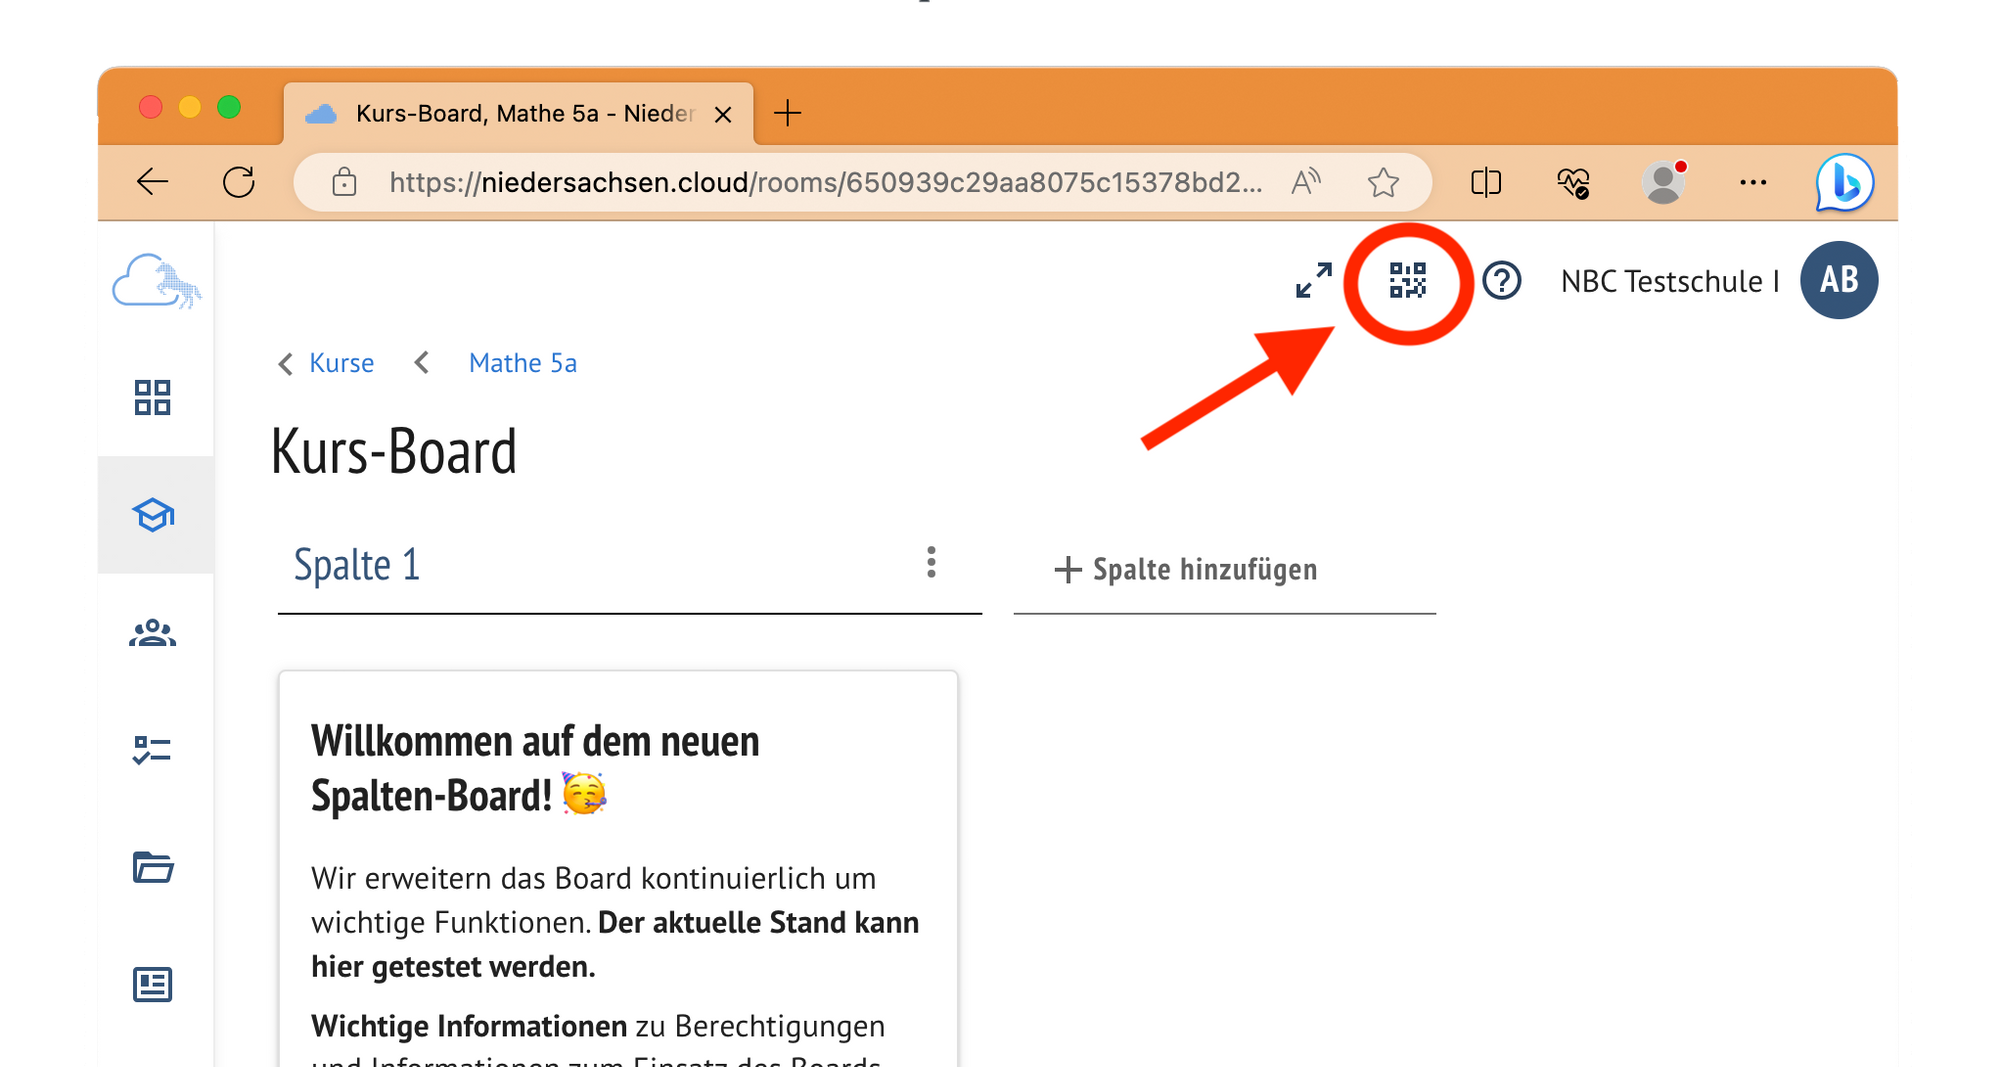Open Teams via the people group icon
Screen dimensions: 2000x1067
153,633
